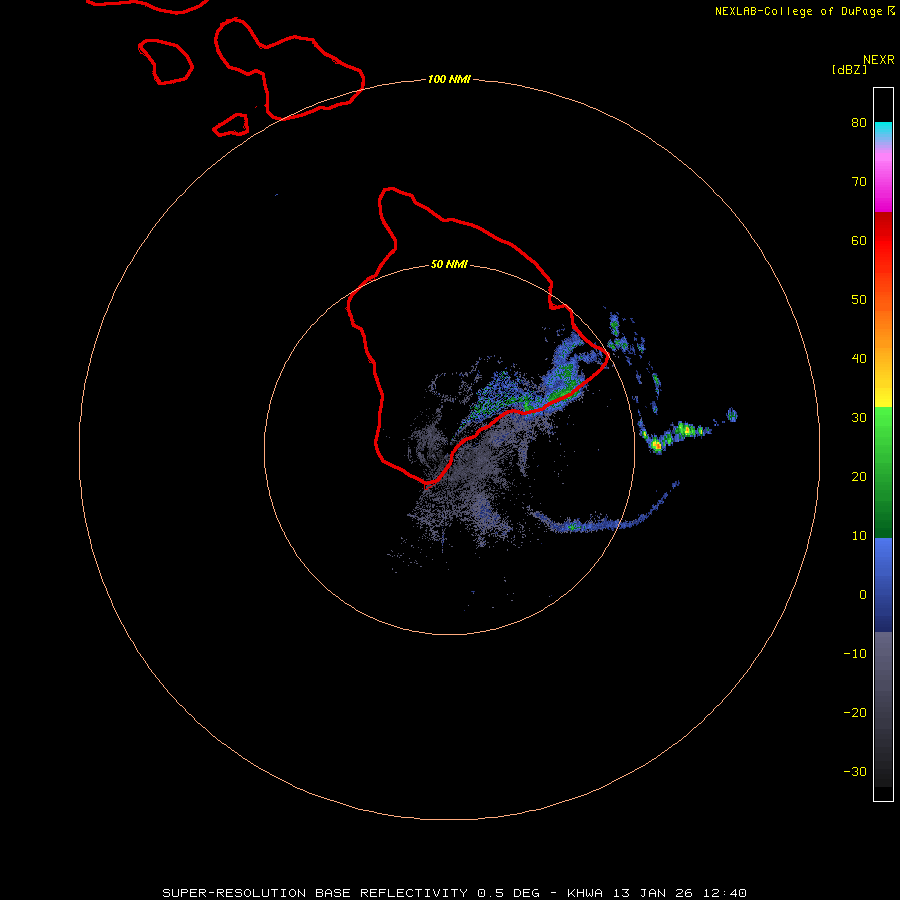
Task: Click the [dBZ] units label
Action: point(849,69)
